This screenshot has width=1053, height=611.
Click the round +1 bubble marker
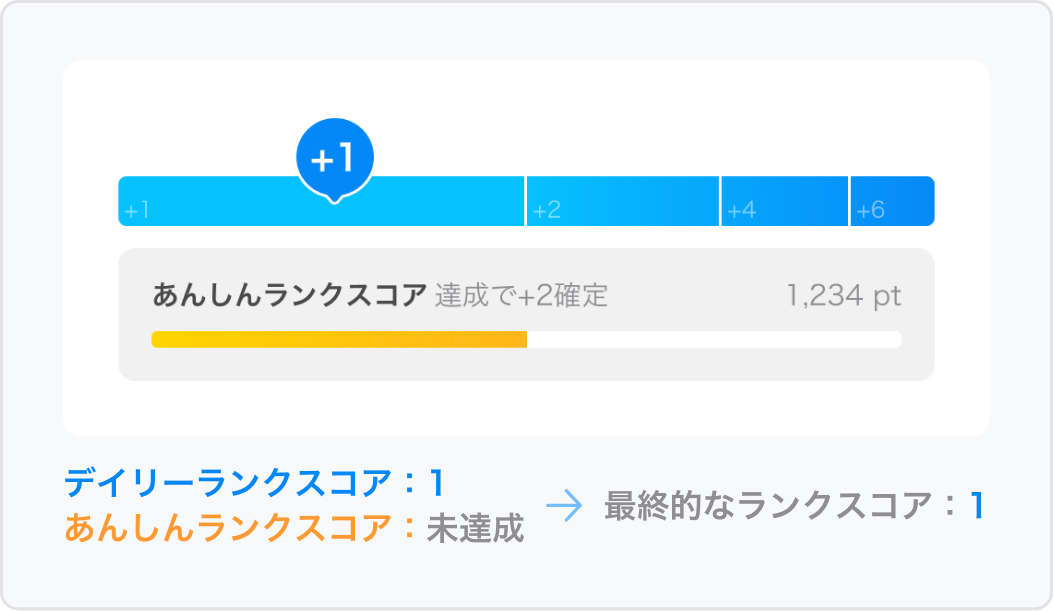tap(334, 157)
